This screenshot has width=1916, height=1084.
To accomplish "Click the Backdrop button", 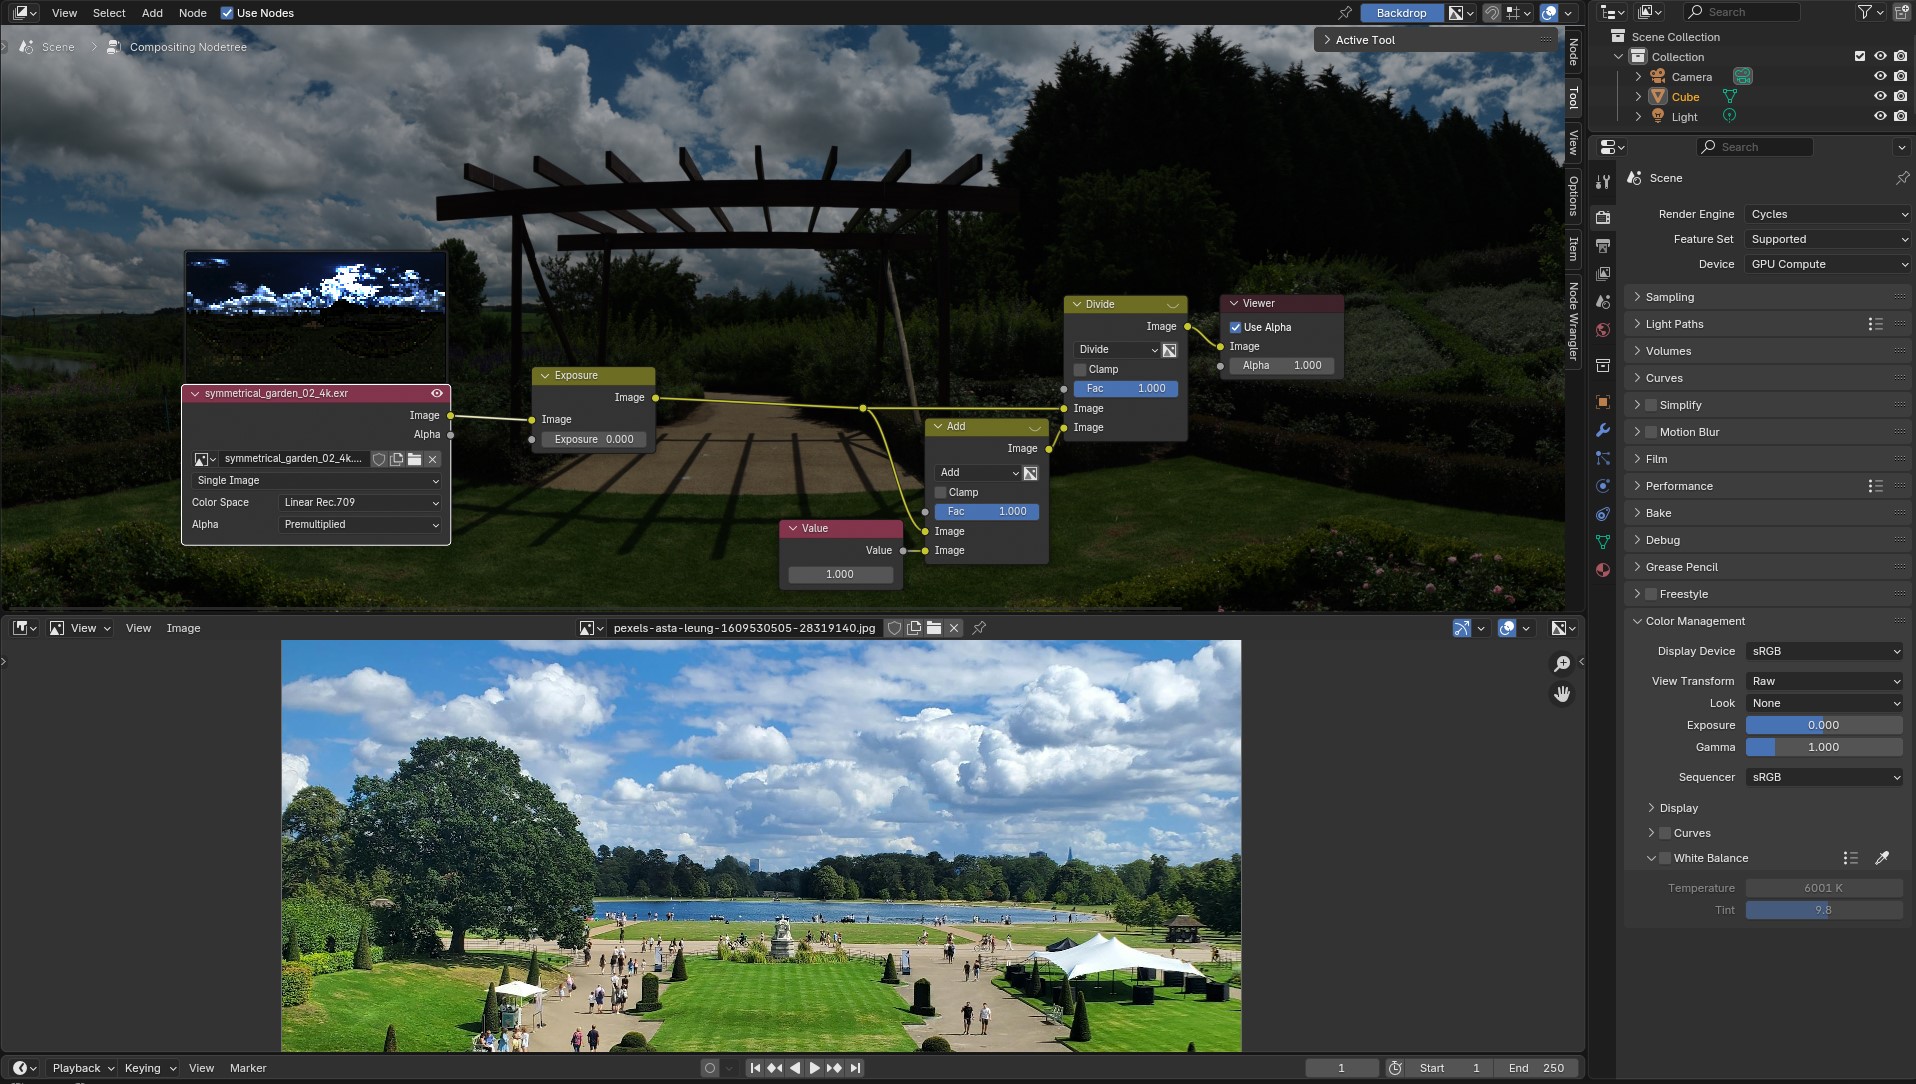I will pos(1401,13).
